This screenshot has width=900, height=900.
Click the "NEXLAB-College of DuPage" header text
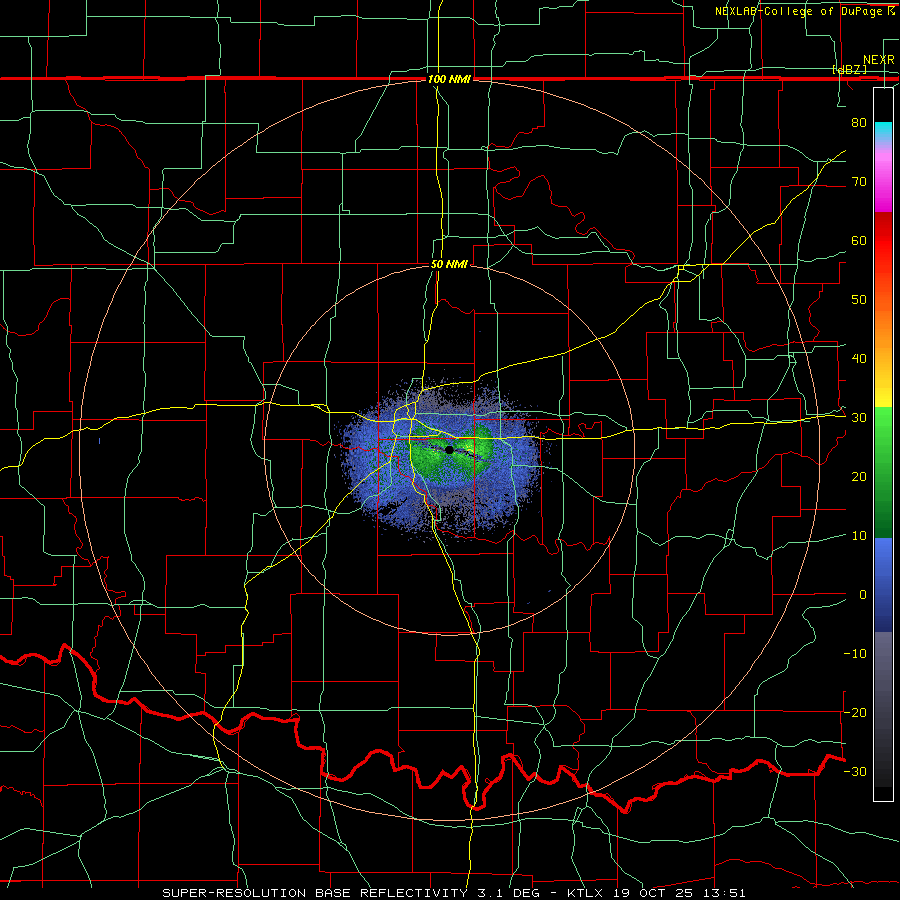pyautogui.click(x=800, y=11)
